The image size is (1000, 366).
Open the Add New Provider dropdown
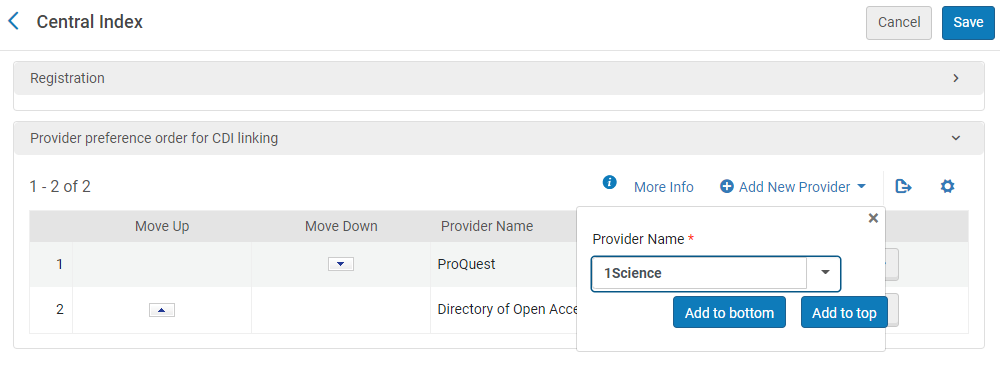click(793, 187)
